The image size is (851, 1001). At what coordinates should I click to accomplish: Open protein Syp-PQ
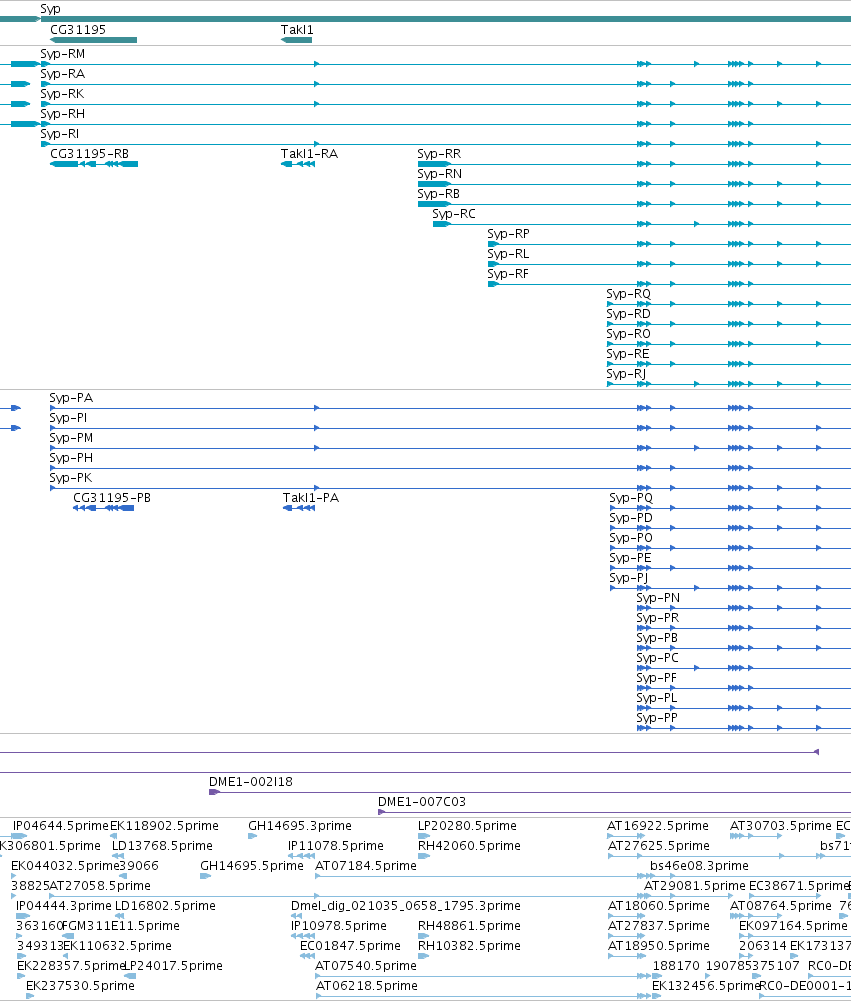pyautogui.click(x=631, y=498)
